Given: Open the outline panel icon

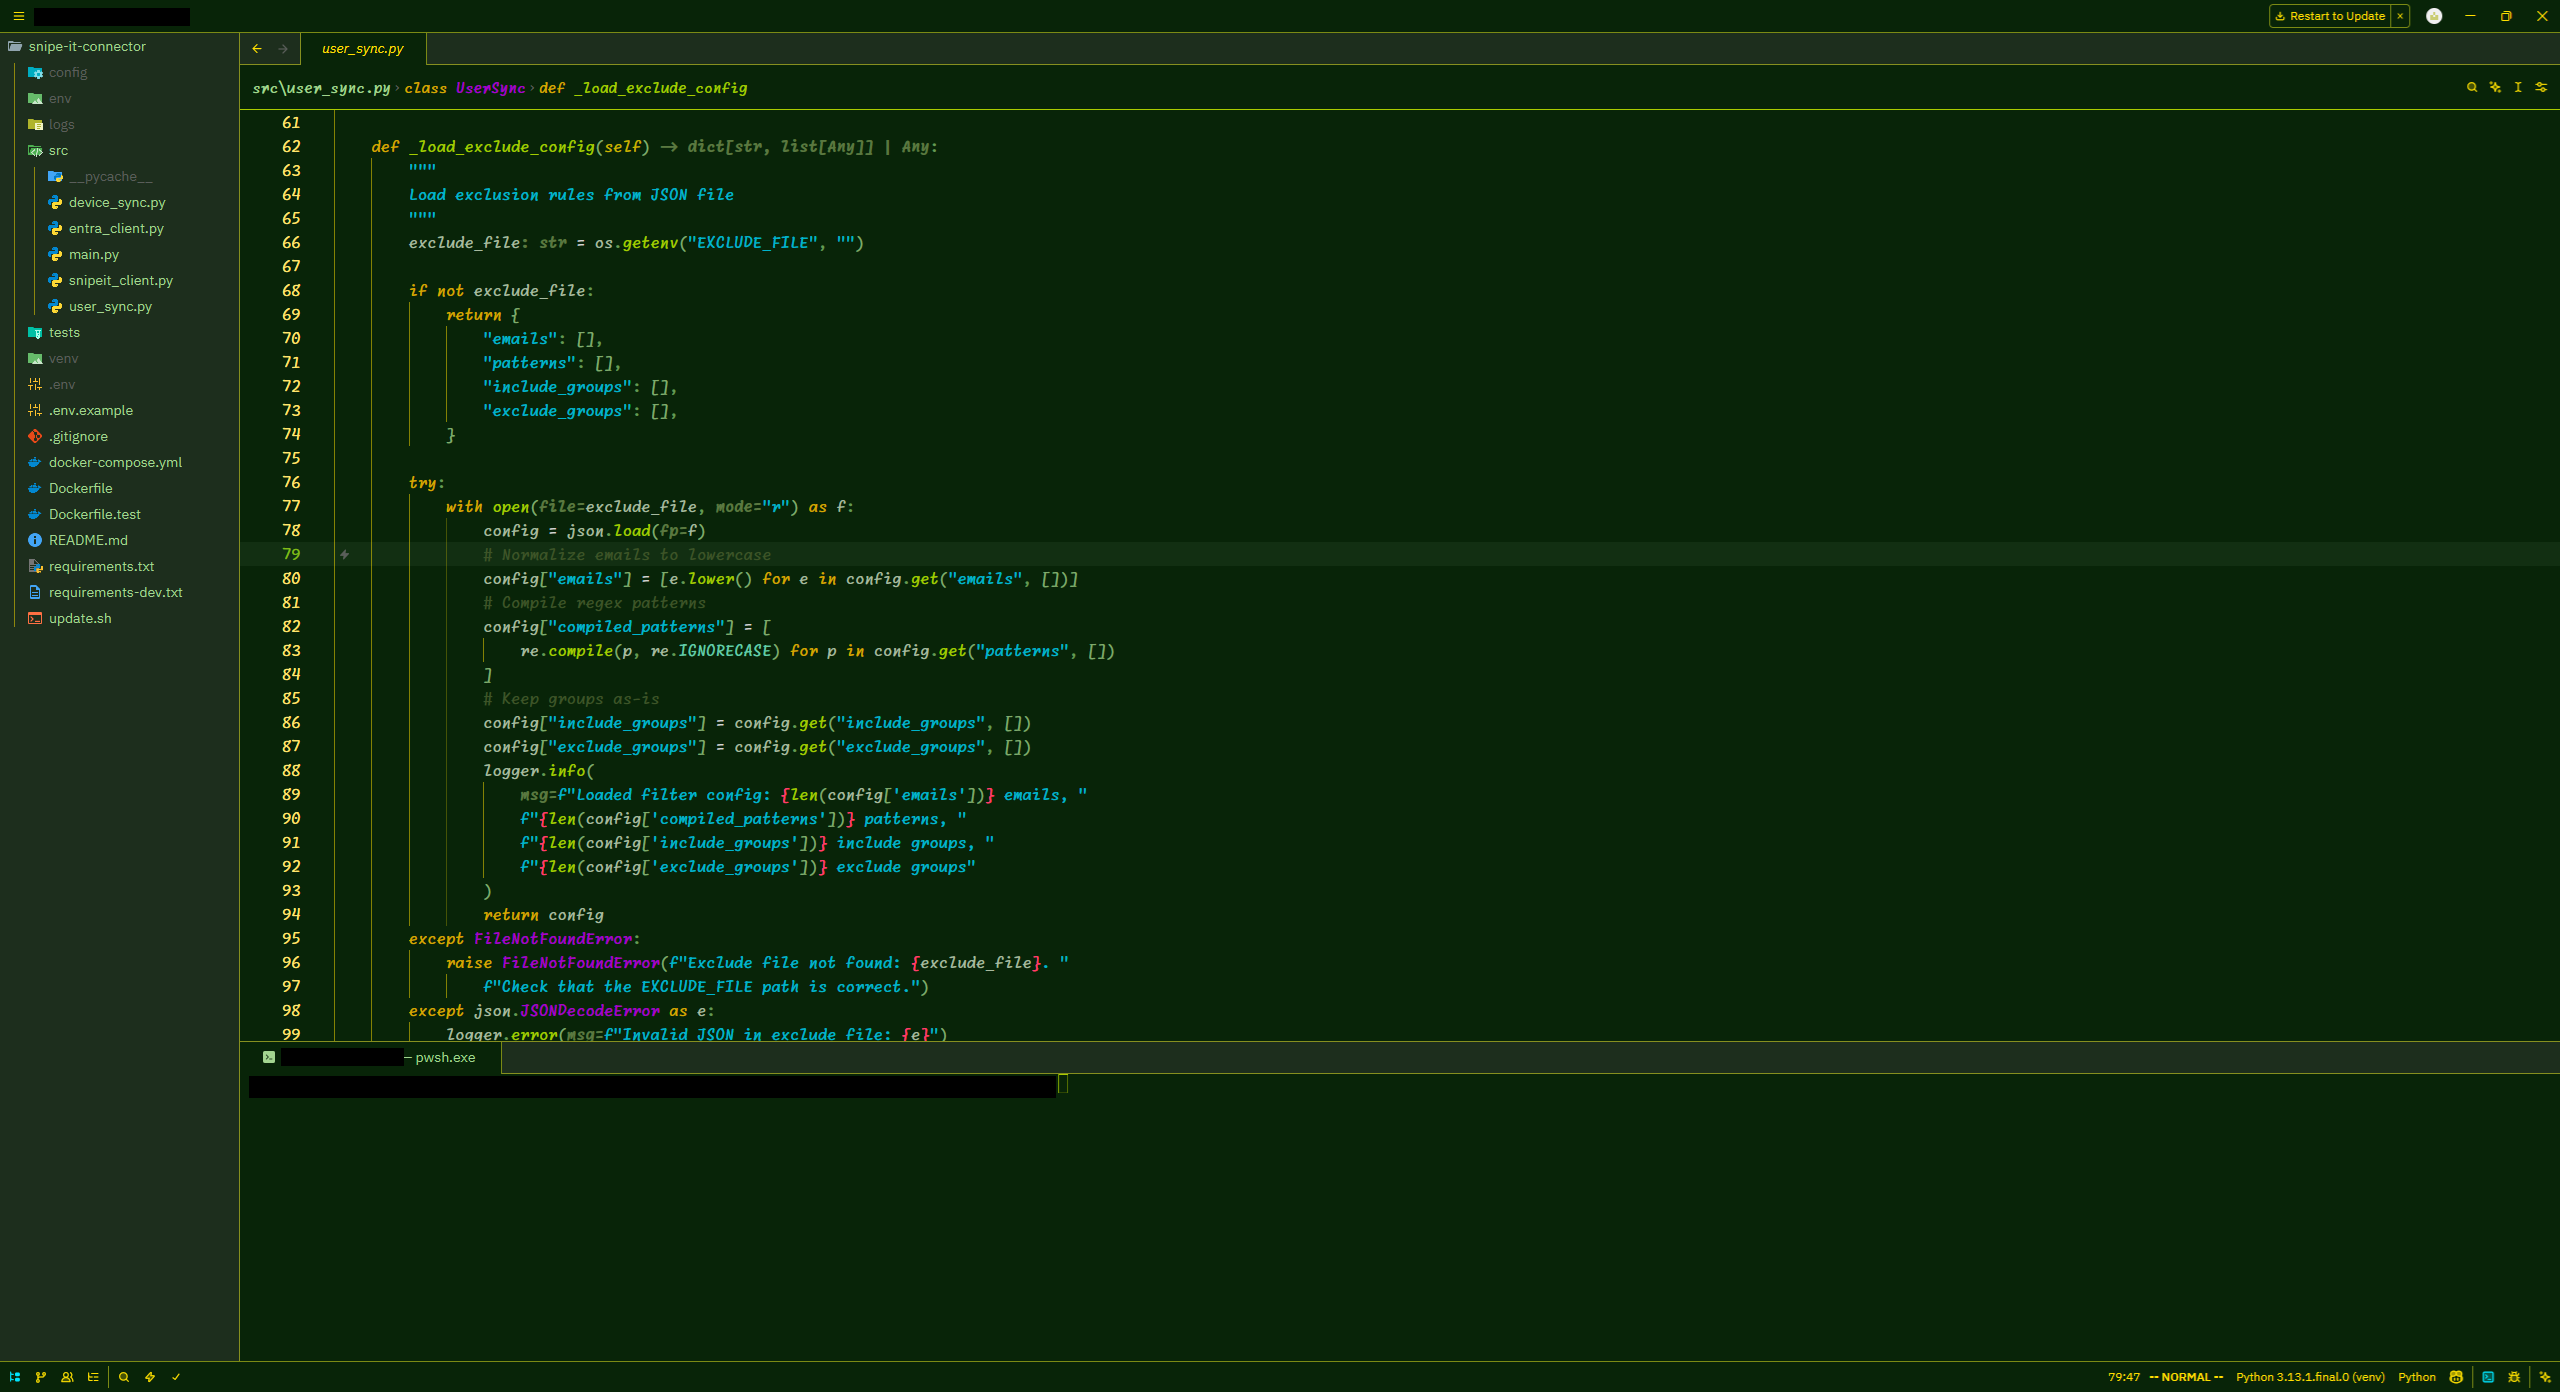Looking at the screenshot, I should click(93, 1377).
